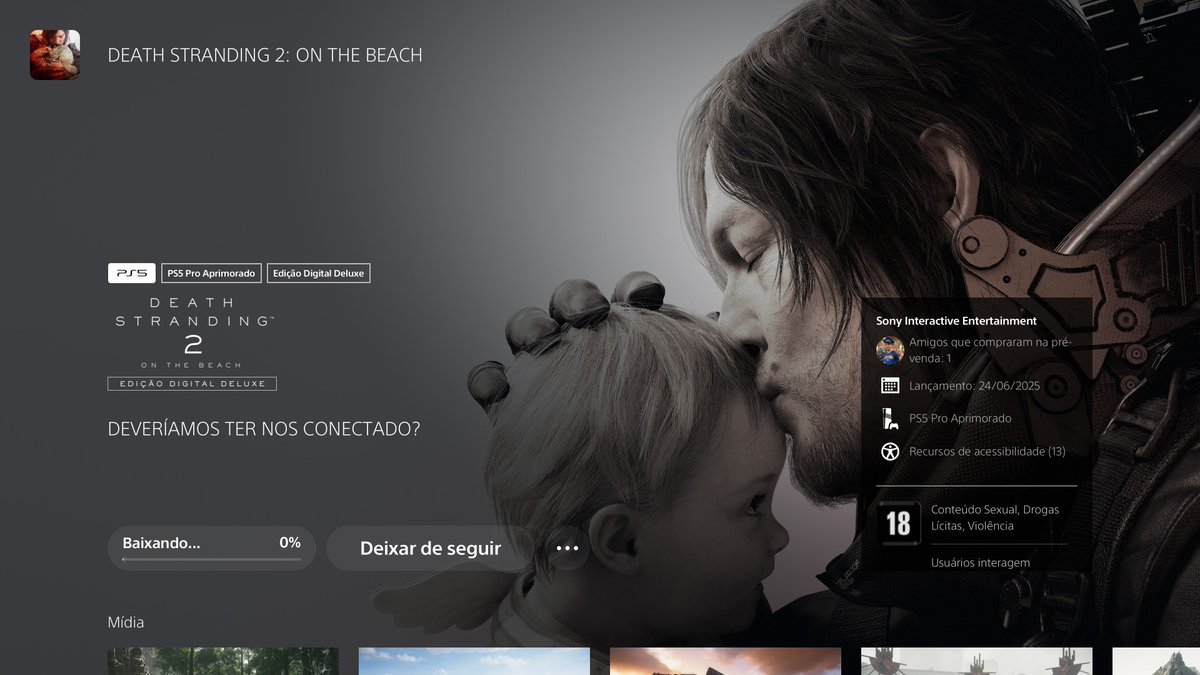Click the PS5 console icon in info panel
The image size is (1200, 675).
click(x=890, y=418)
